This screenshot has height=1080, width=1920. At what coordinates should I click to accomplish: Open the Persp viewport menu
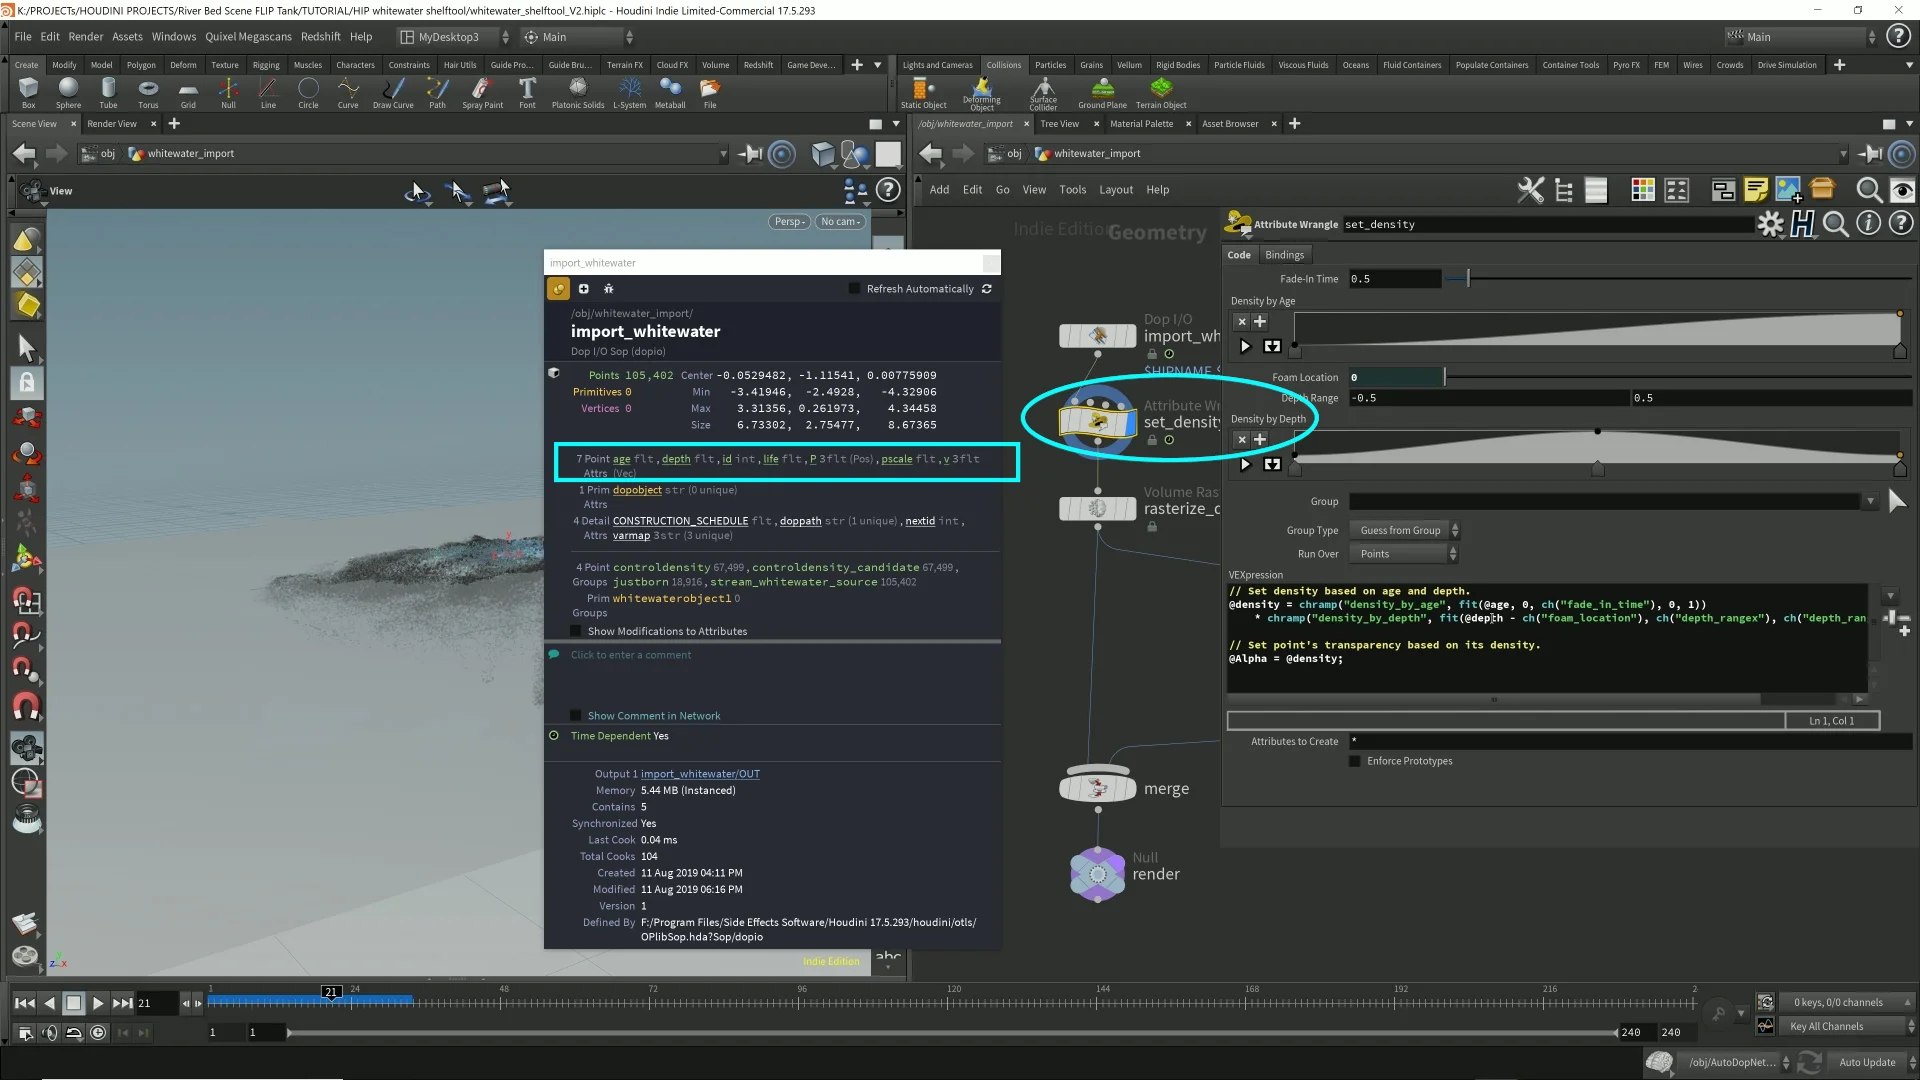coord(789,222)
